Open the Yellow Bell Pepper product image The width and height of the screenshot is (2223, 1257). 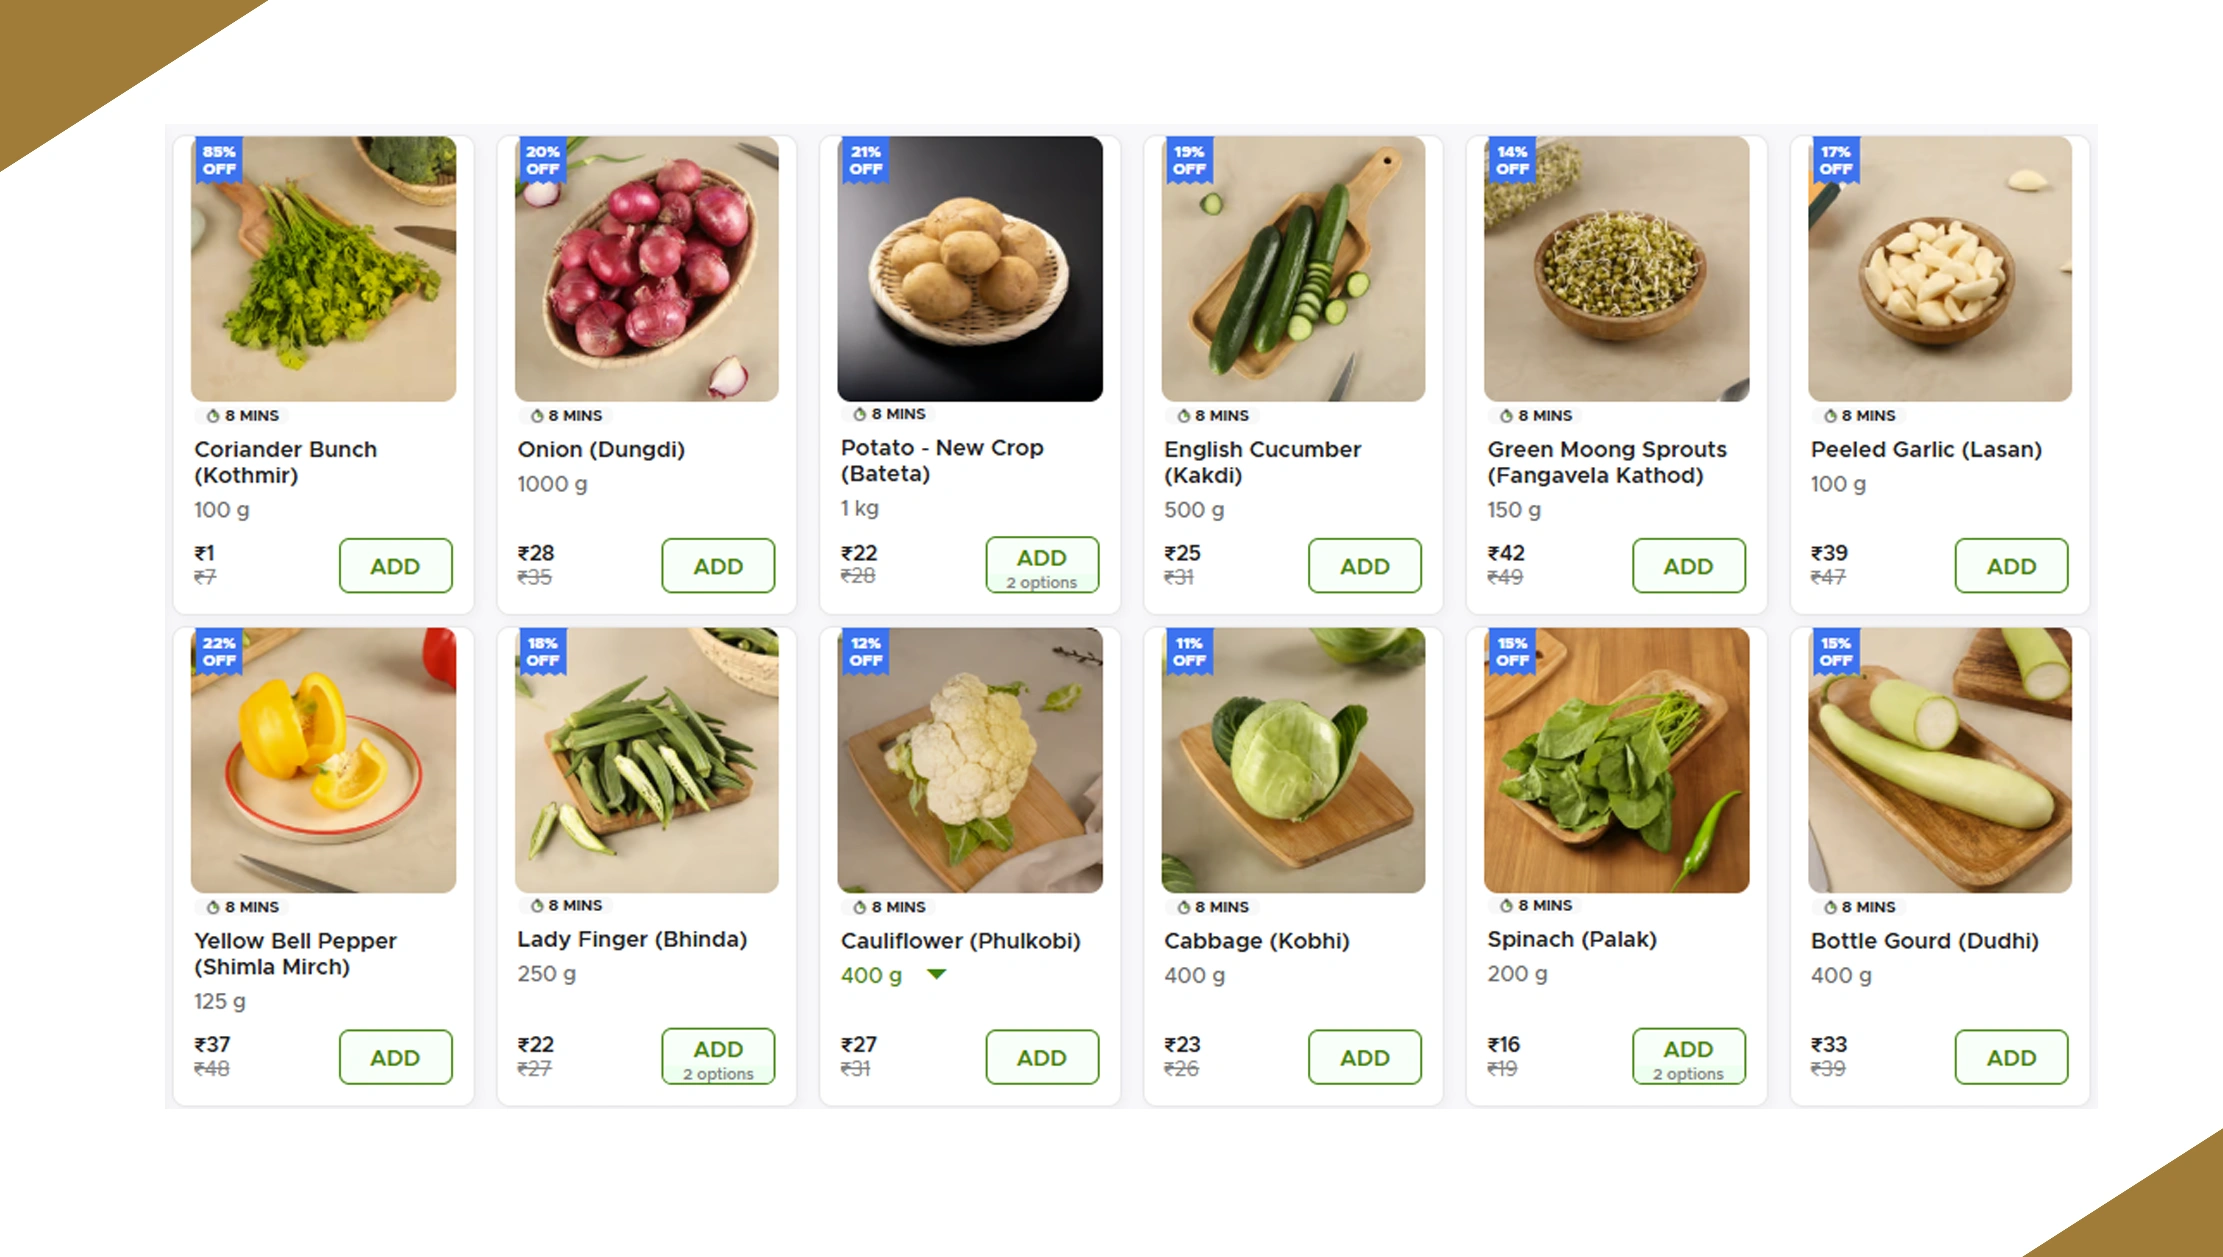pyautogui.click(x=323, y=760)
